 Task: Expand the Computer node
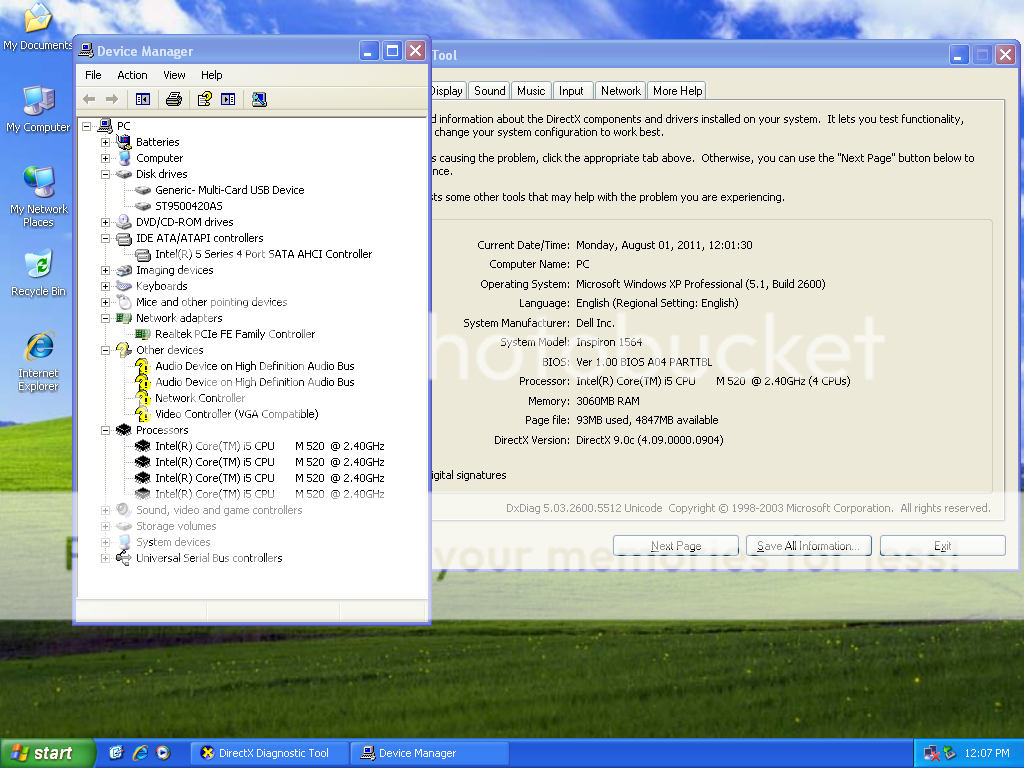(x=105, y=158)
